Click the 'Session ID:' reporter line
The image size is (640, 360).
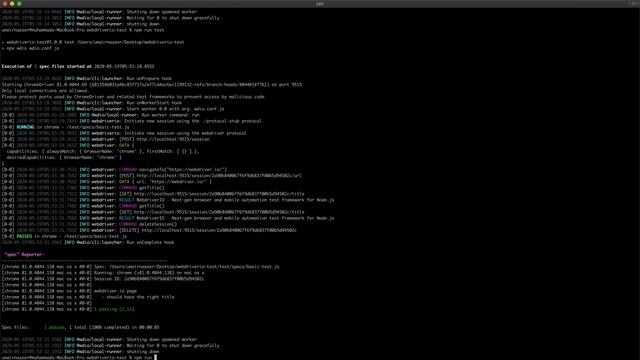pos(103,279)
